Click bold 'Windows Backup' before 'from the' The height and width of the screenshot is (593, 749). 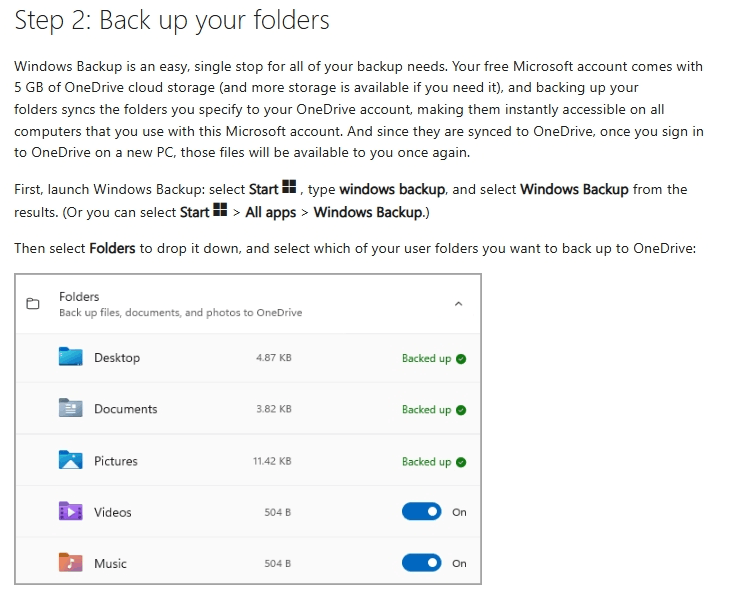pos(574,189)
